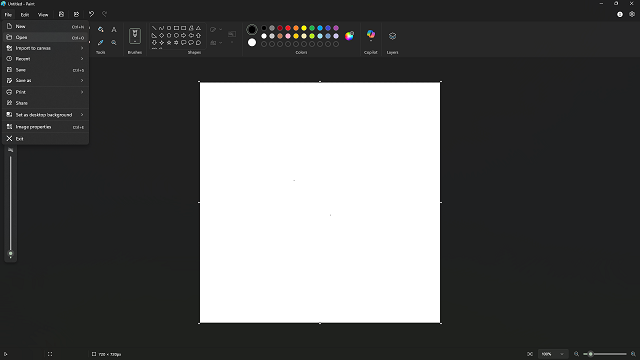
Task: Click the fit to window icon
Action: coord(530,354)
